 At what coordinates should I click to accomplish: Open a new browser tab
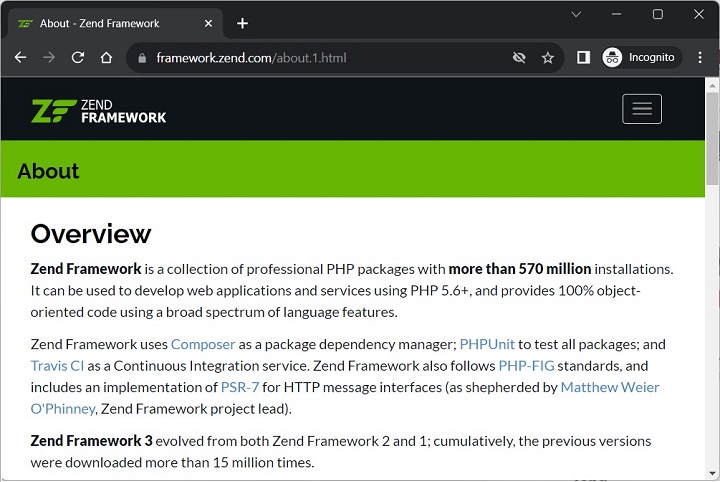click(x=242, y=23)
